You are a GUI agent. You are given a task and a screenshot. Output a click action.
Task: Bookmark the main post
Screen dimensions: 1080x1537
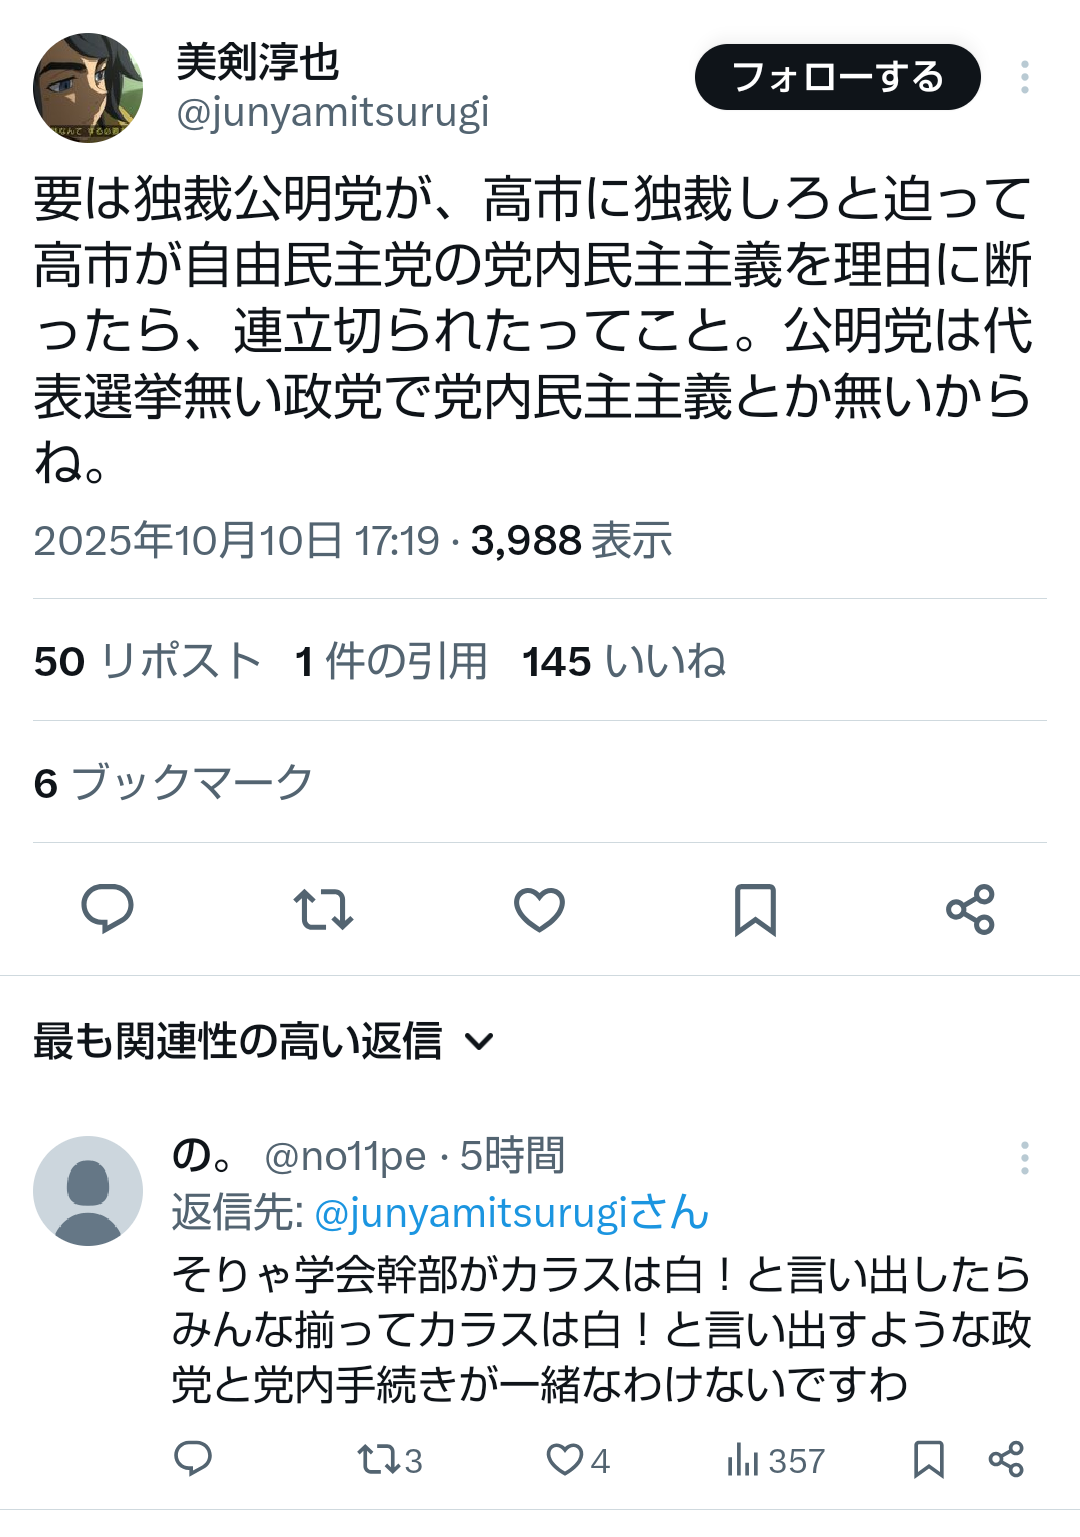click(x=755, y=909)
